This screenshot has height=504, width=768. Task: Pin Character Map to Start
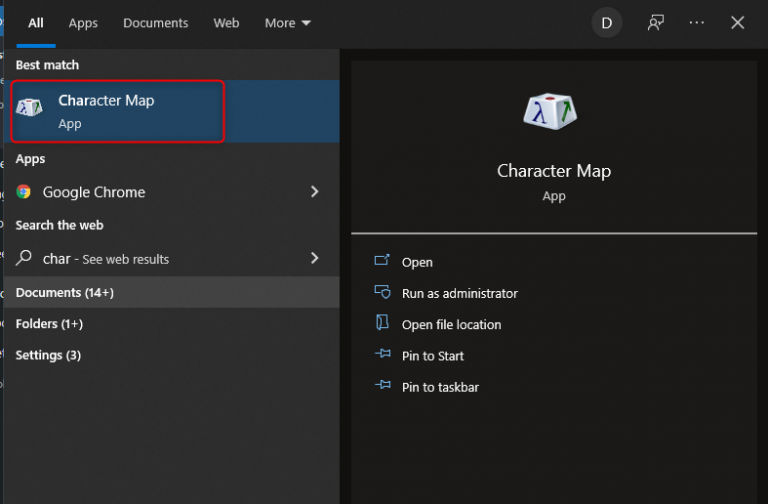[x=432, y=356]
